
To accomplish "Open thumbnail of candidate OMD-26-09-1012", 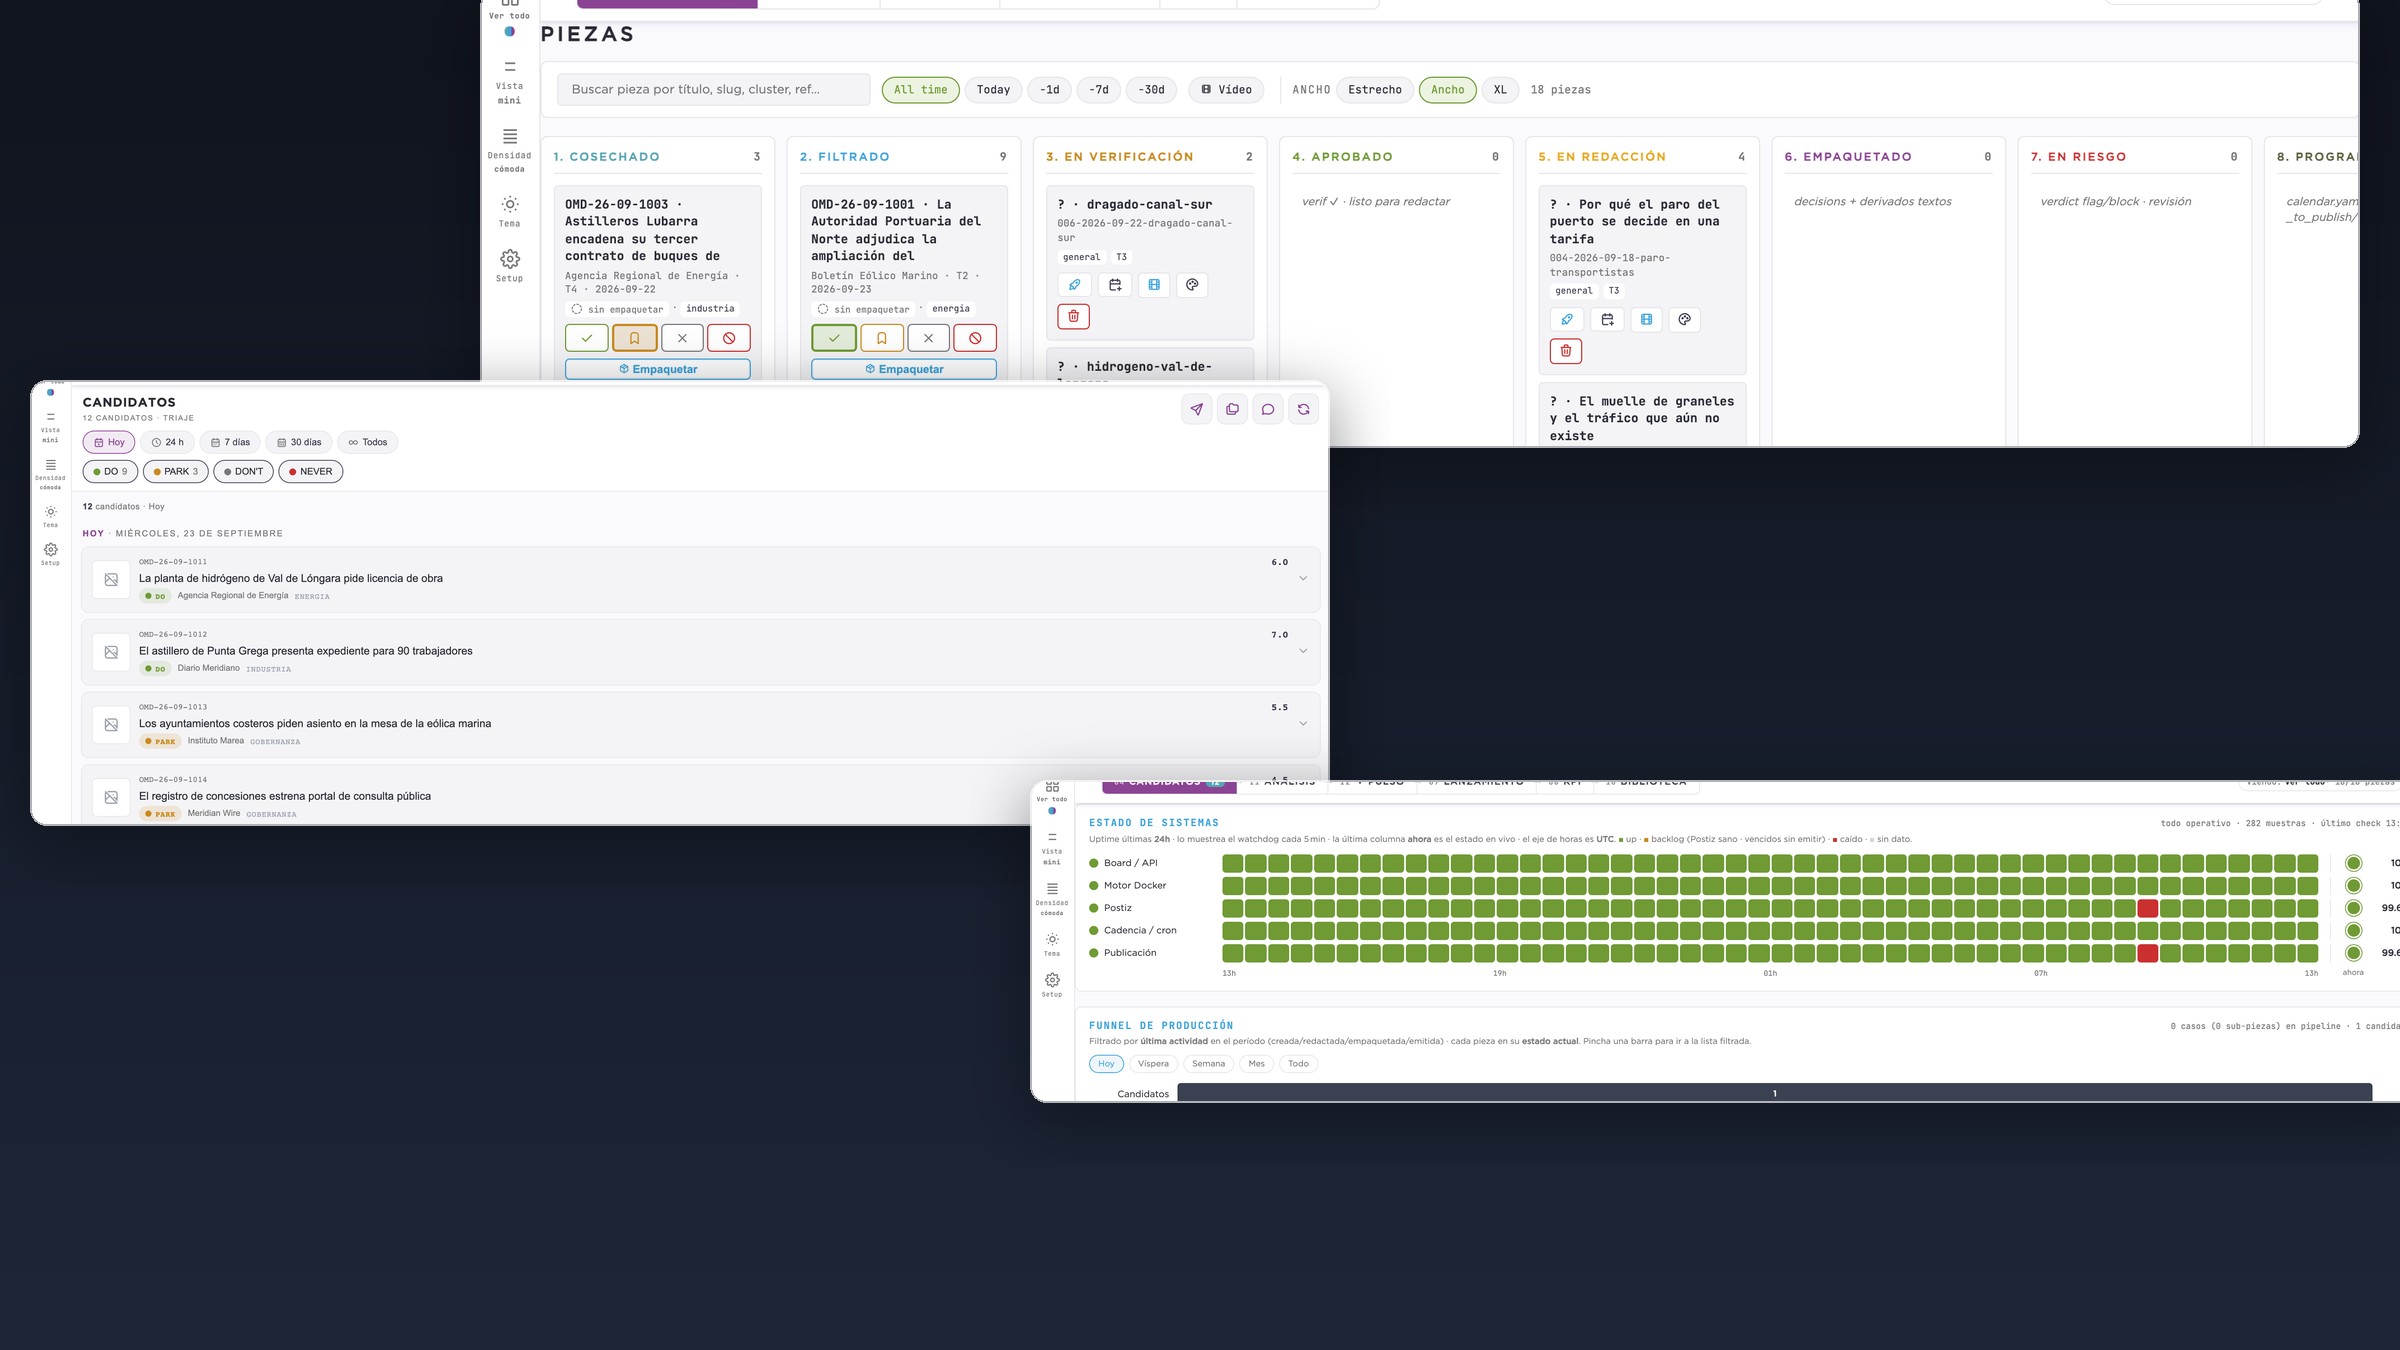I will (x=111, y=652).
